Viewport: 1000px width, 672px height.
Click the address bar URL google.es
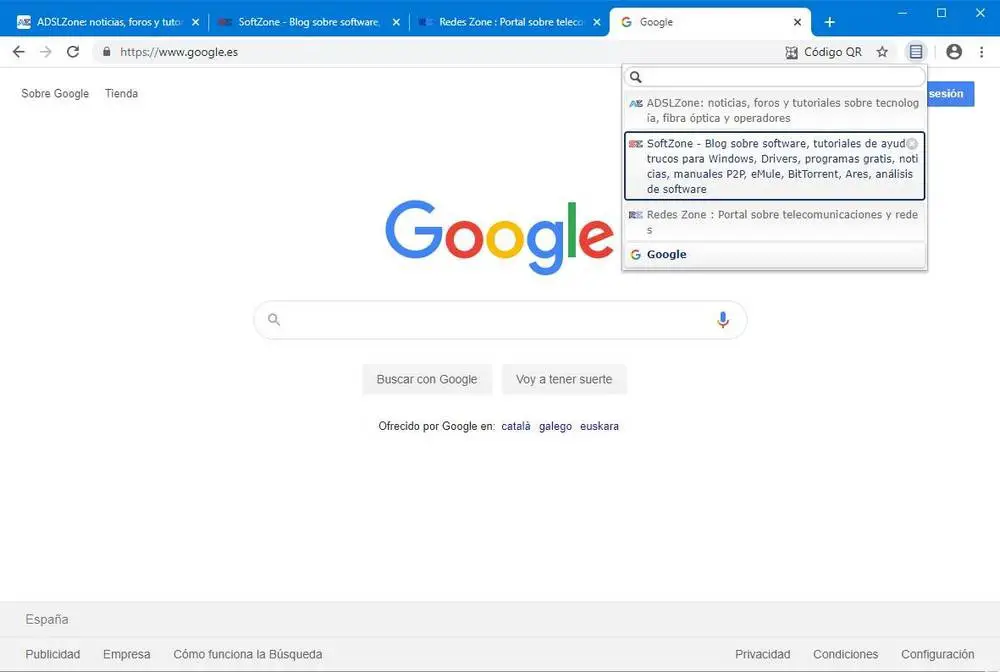pyautogui.click(x=179, y=52)
